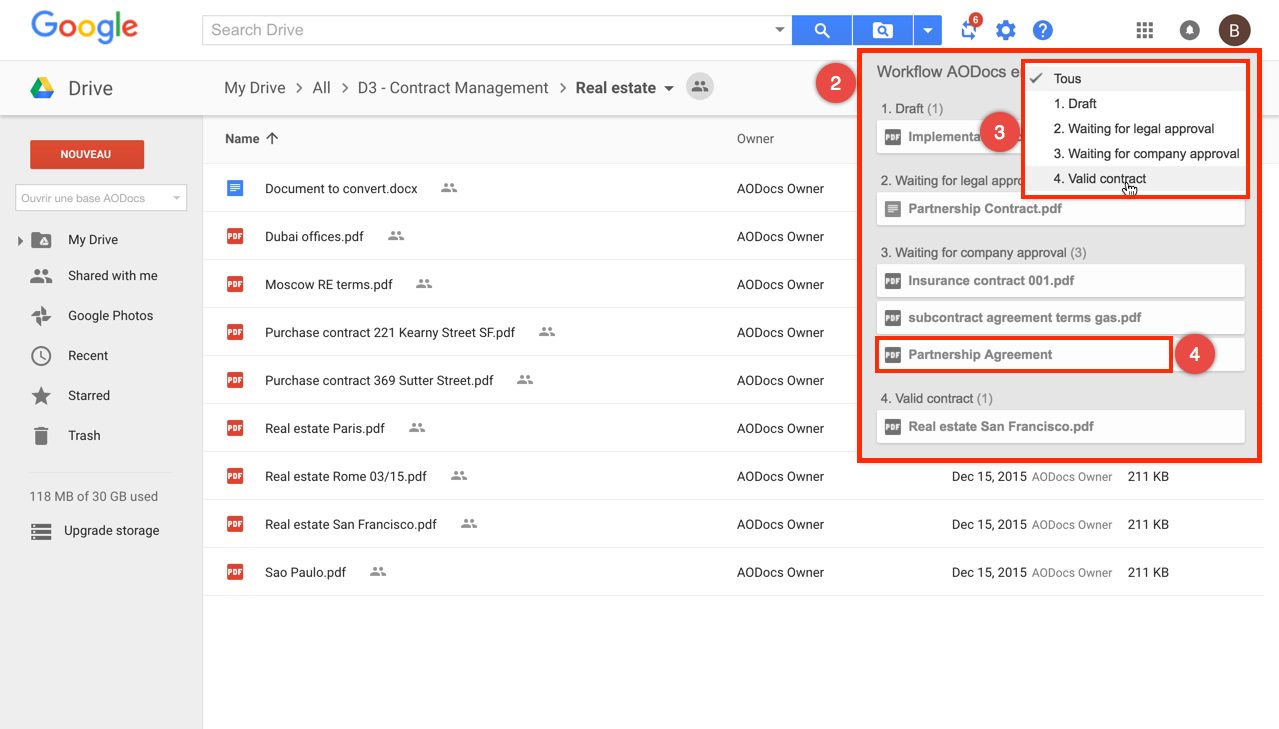Click Upgrade storage link

pos(112,531)
